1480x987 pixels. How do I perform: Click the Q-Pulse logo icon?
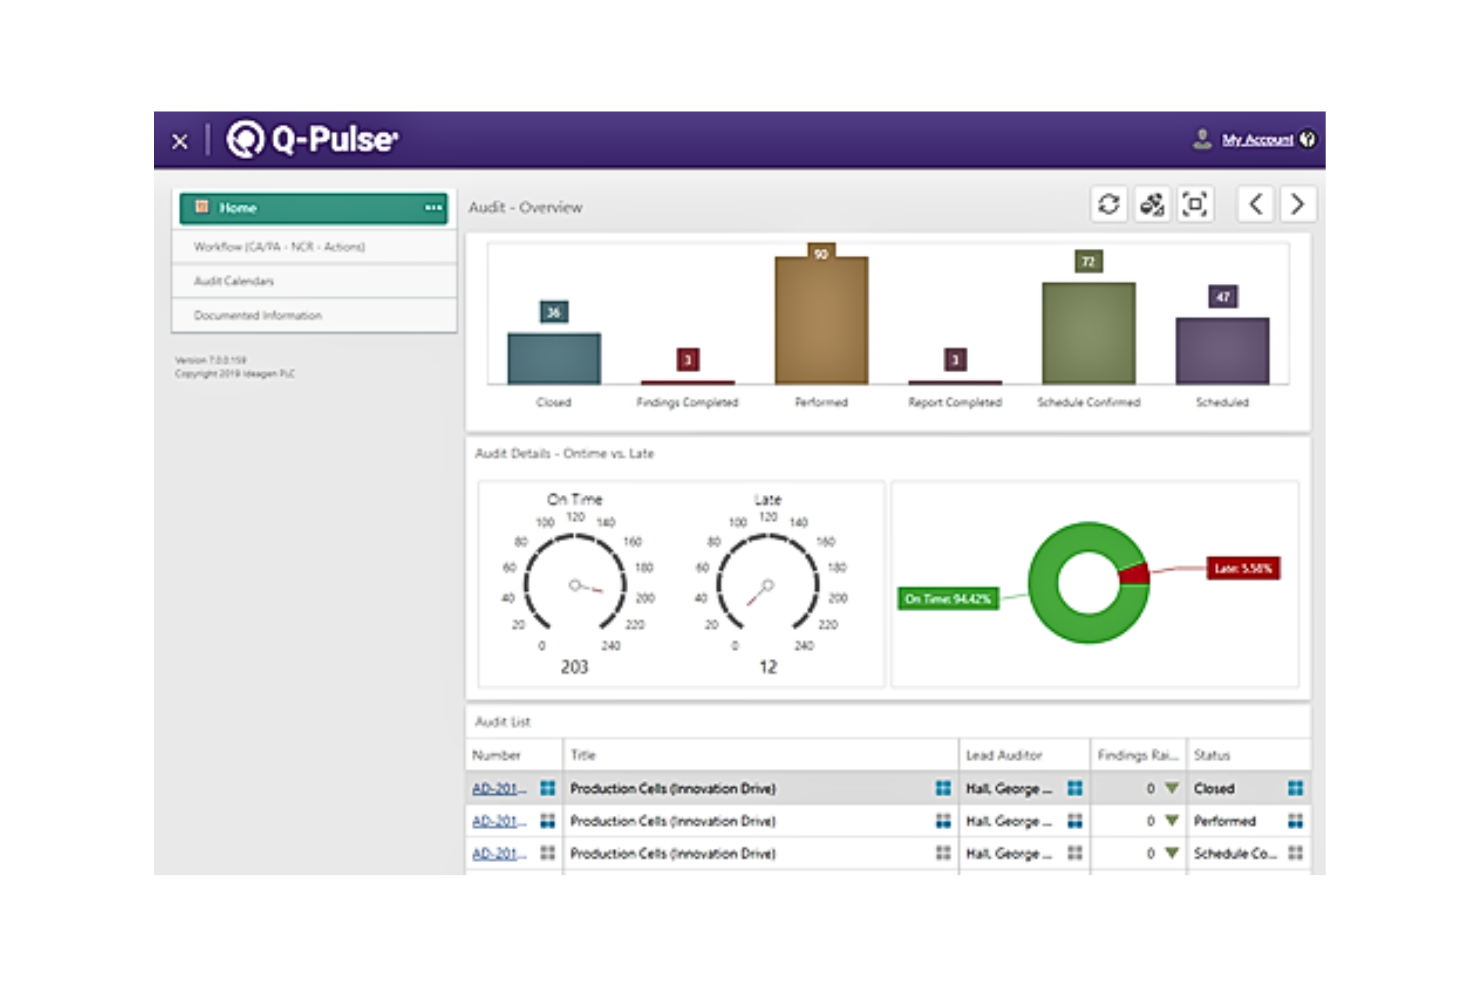pyautogui.click(x=243, y=140)
